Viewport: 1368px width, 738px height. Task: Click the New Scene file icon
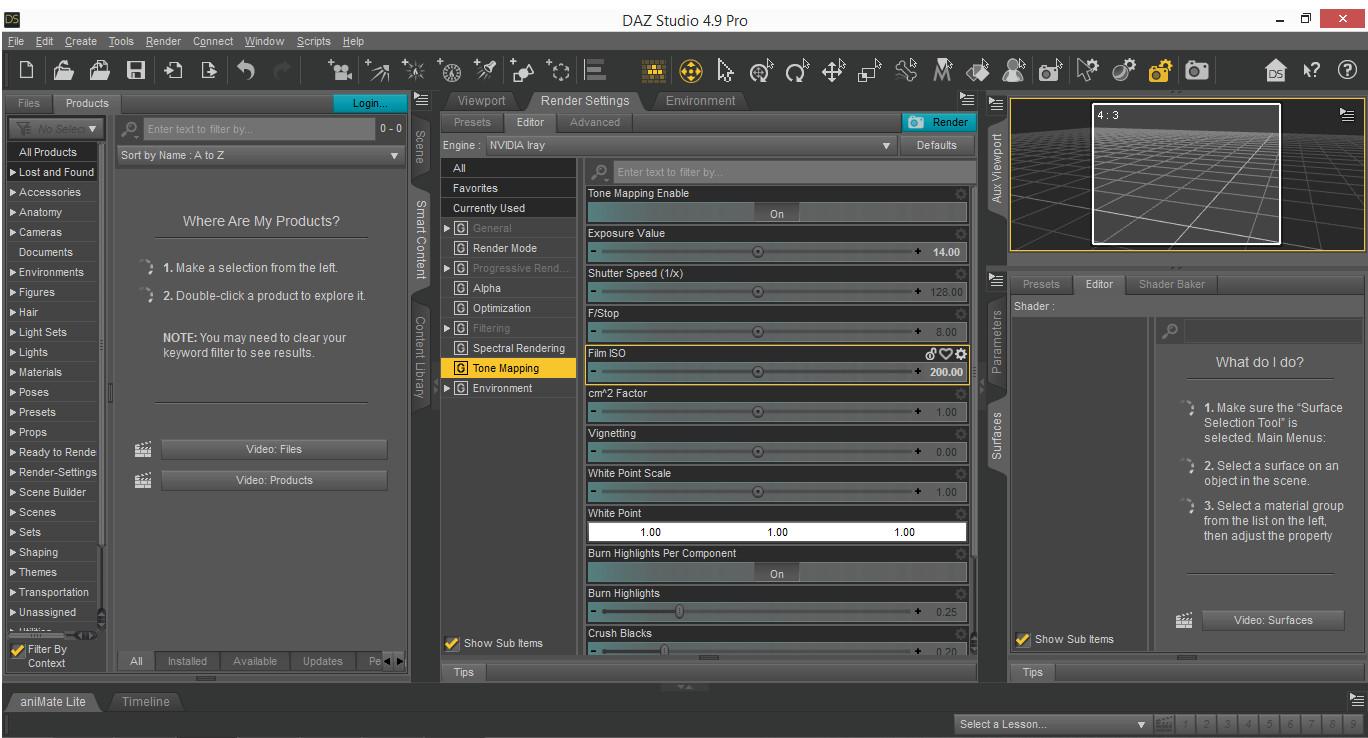[x=27, y=70]
